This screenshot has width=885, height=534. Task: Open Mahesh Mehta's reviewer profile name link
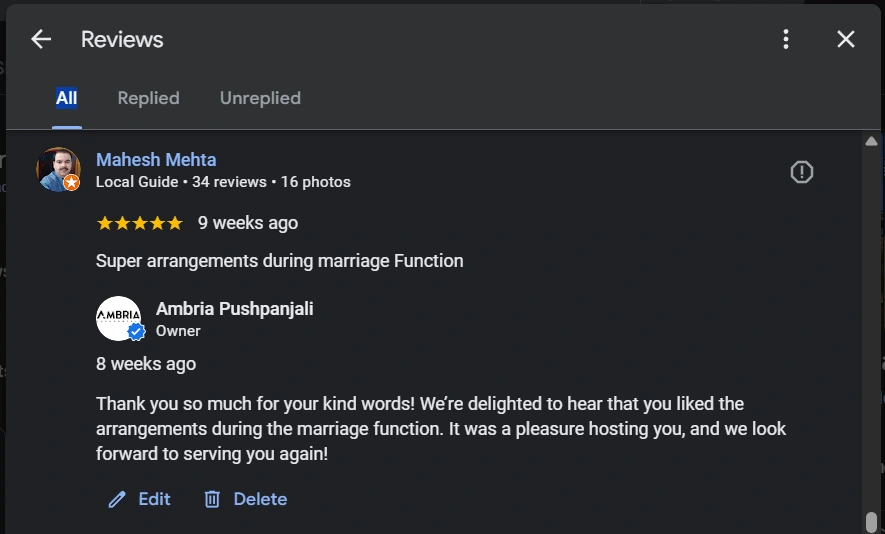[x=156, y=160]
